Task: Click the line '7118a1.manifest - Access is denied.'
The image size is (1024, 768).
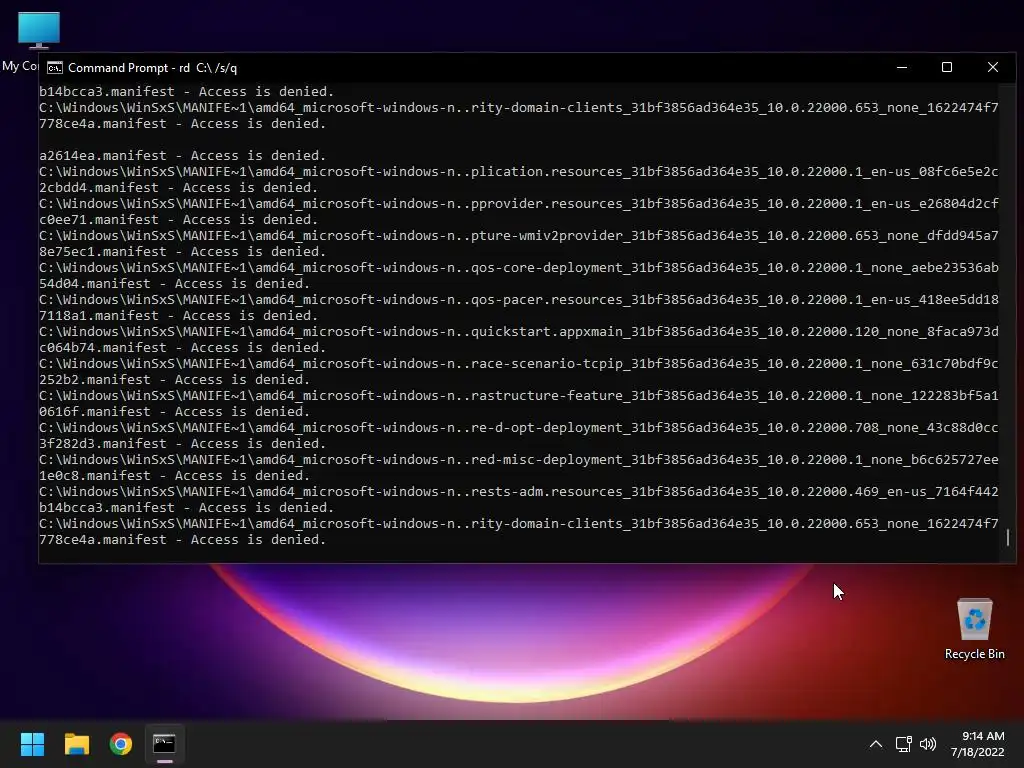Action: (178, 315)
